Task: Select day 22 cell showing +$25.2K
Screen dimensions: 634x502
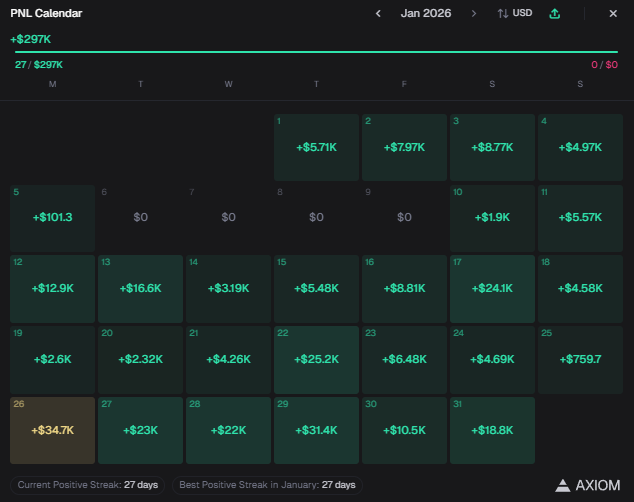Action: (x=316, y=360)
